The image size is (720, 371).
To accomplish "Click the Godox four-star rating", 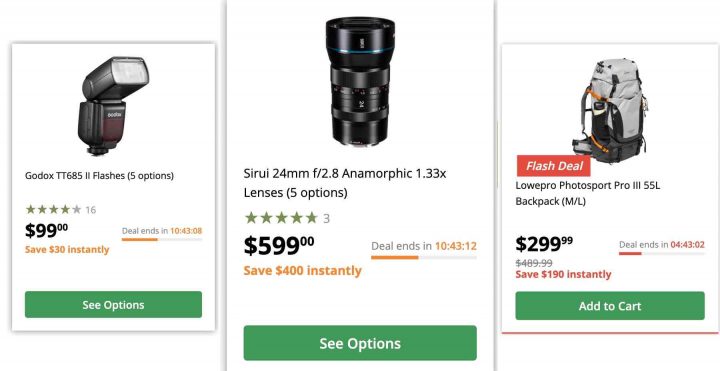I will tap(53, 210).
